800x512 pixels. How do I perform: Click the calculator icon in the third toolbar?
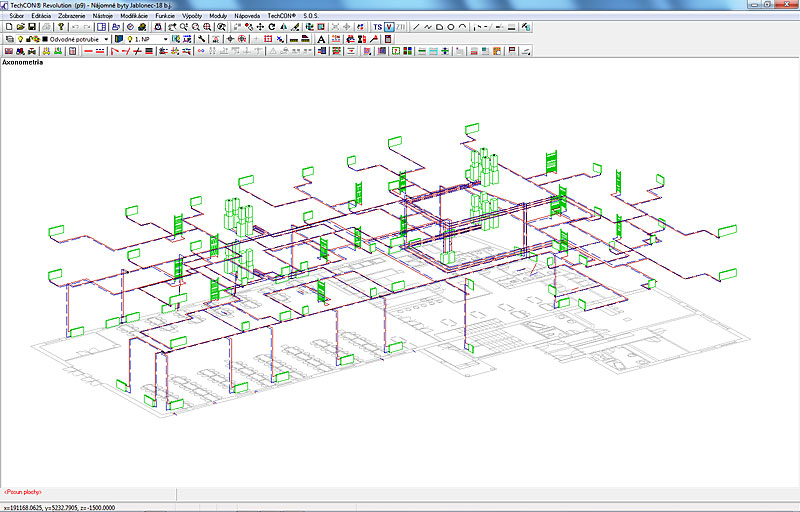72,50
